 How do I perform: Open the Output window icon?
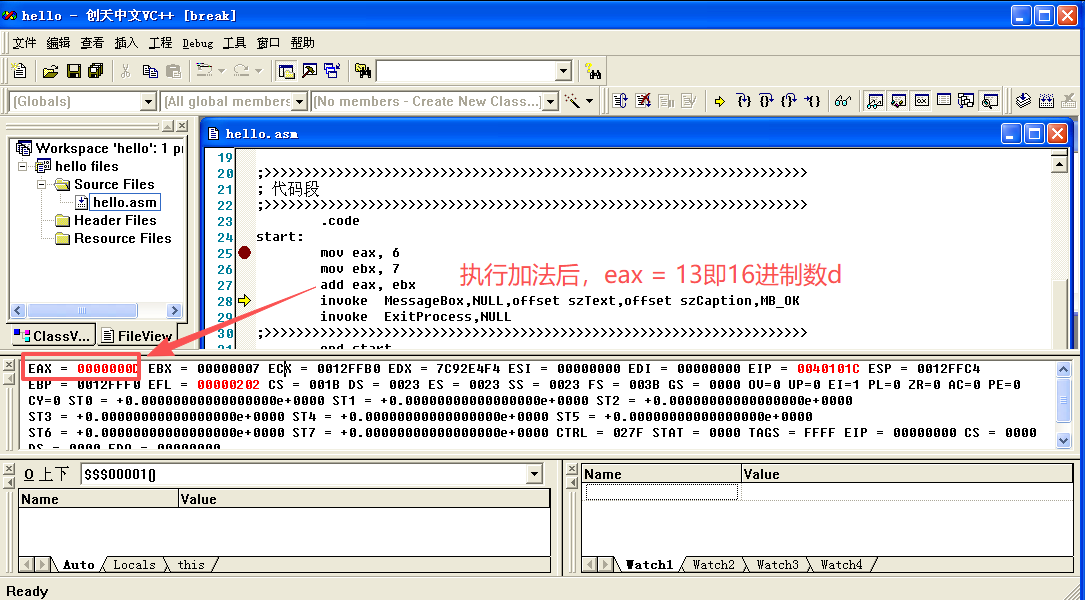tap(309, 71)
